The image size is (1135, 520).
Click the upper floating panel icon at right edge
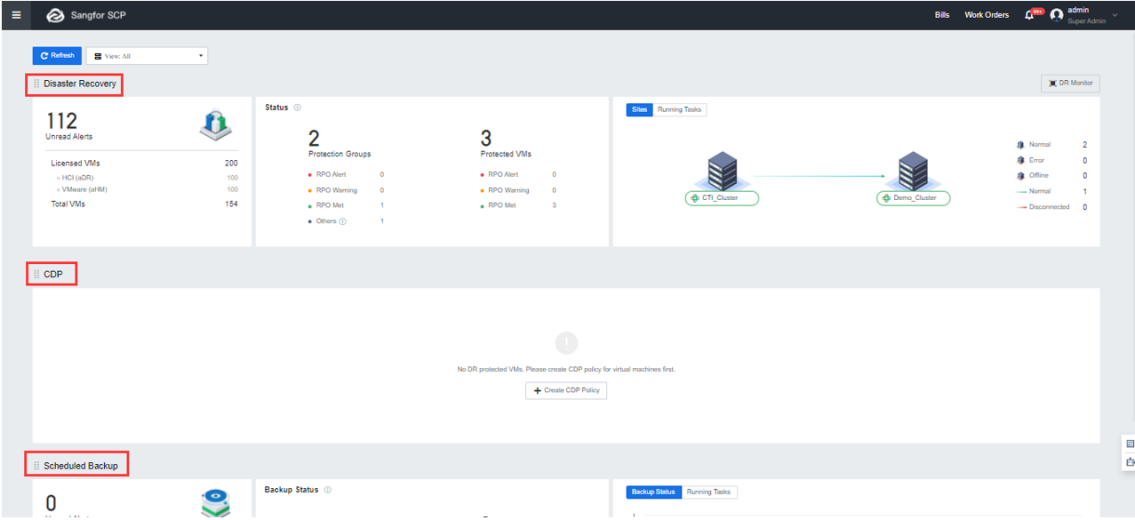point(1130,445)
